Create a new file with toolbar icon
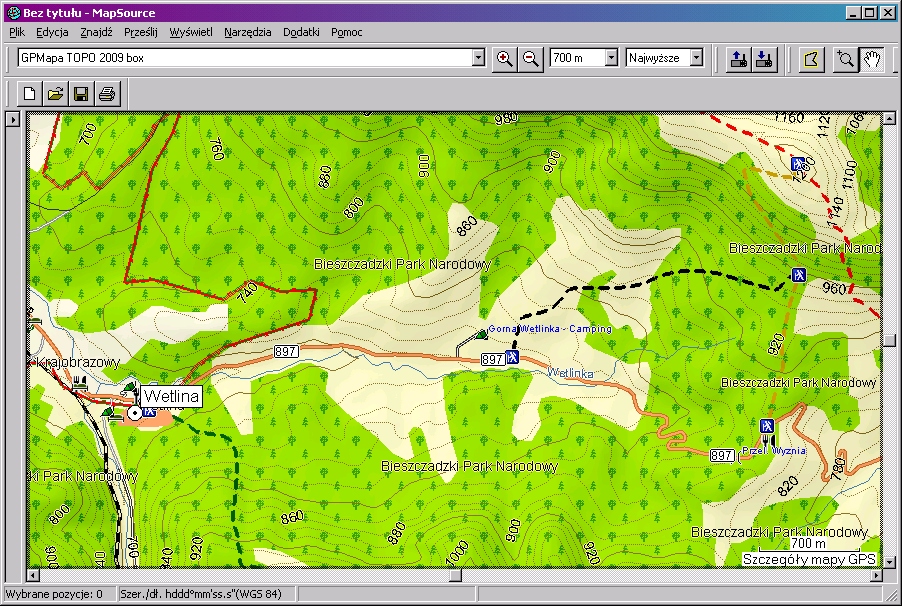The width and height of the screenshot is (902, 606). (30, 95)
